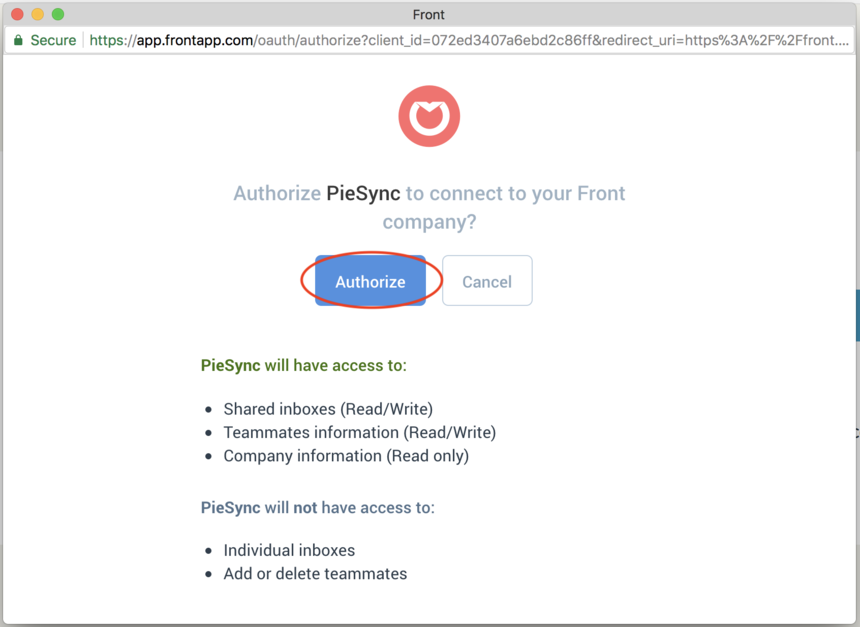The image size is (860, 627).
Task: Minimize the window using the yellow button
Action: coord(37,14)
